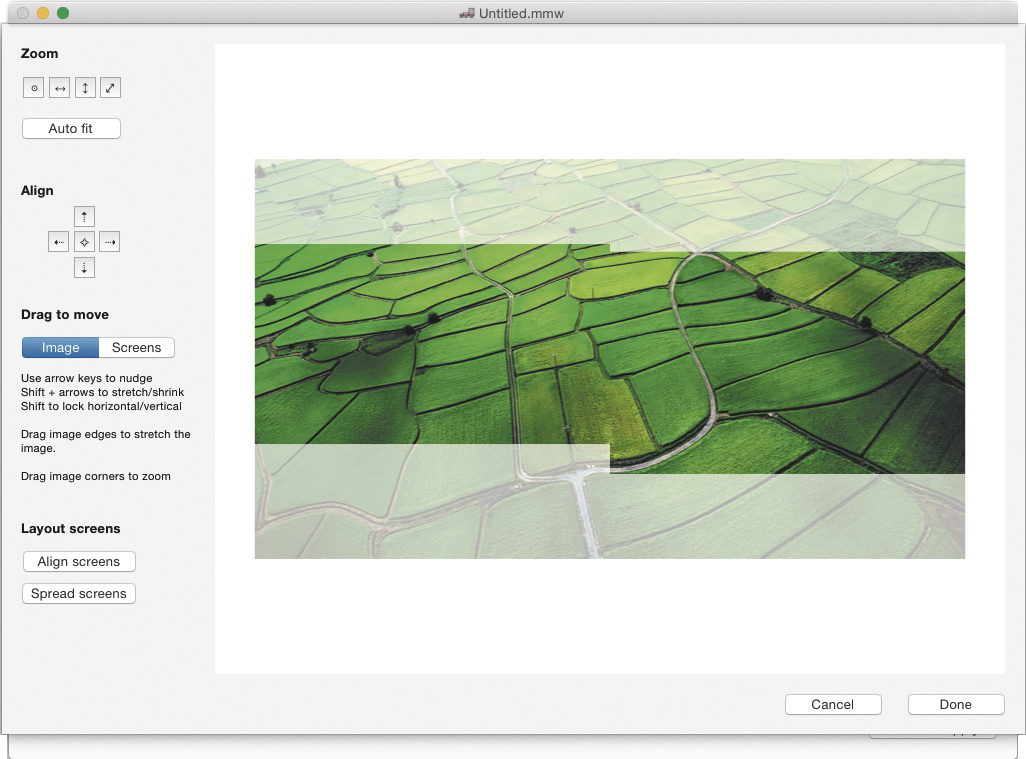Align image to the top with up arrow
The width and height of the screenshot is (1026, 759).
tap(85, 216)
